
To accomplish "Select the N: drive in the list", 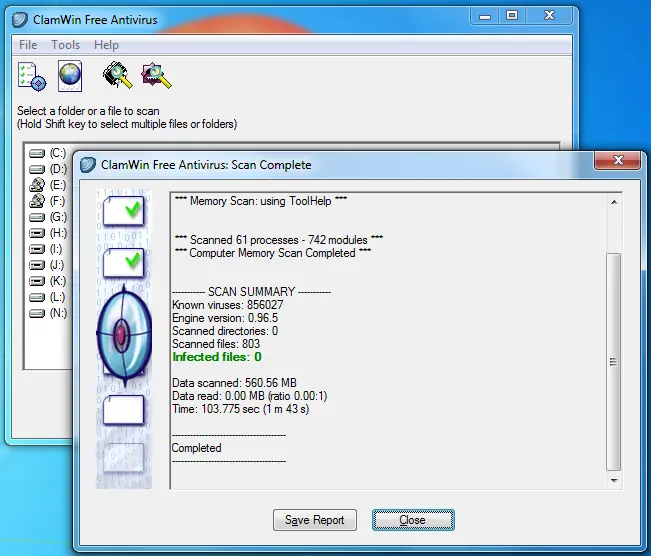I will coord(48,313).
